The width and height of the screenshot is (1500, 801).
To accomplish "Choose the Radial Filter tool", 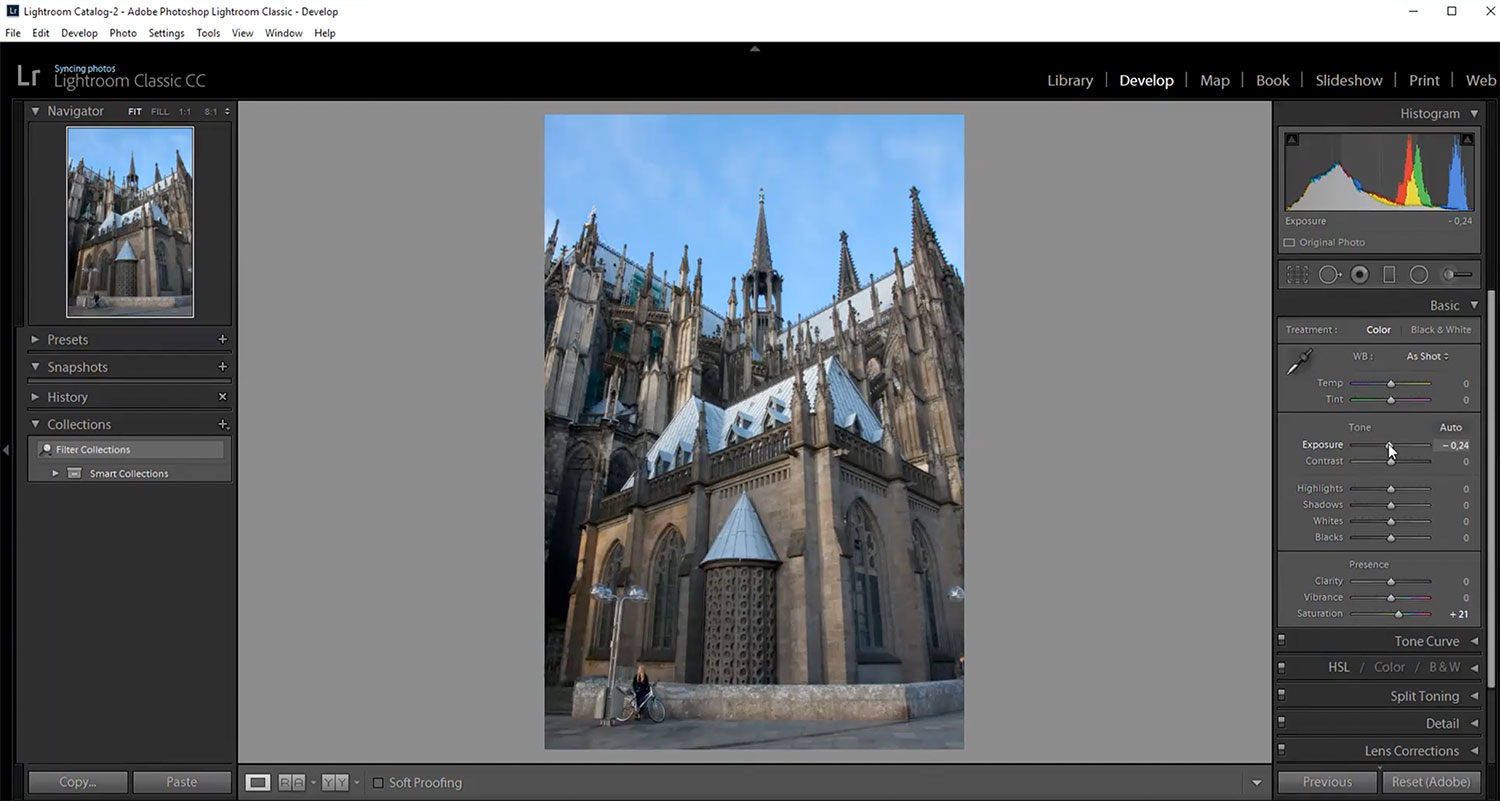I will pyautogui.click(x=1418, y=274).
